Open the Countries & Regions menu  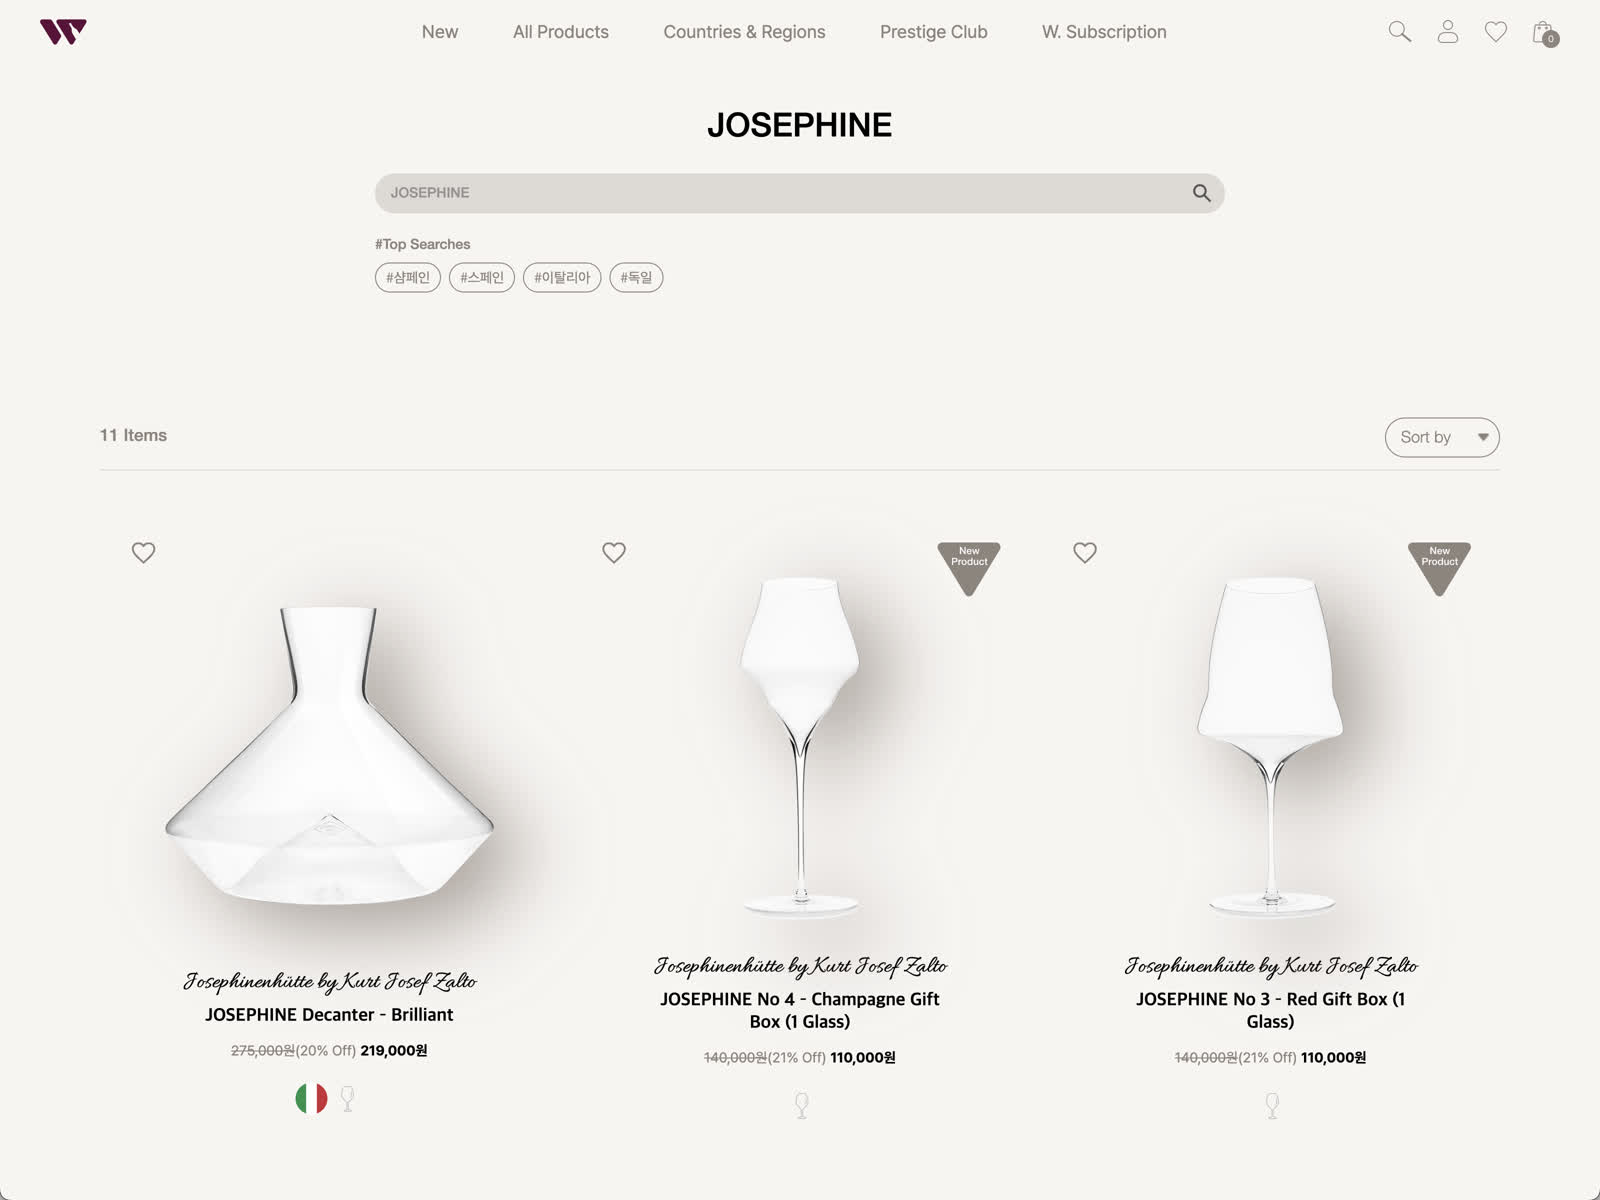[744, 32]
